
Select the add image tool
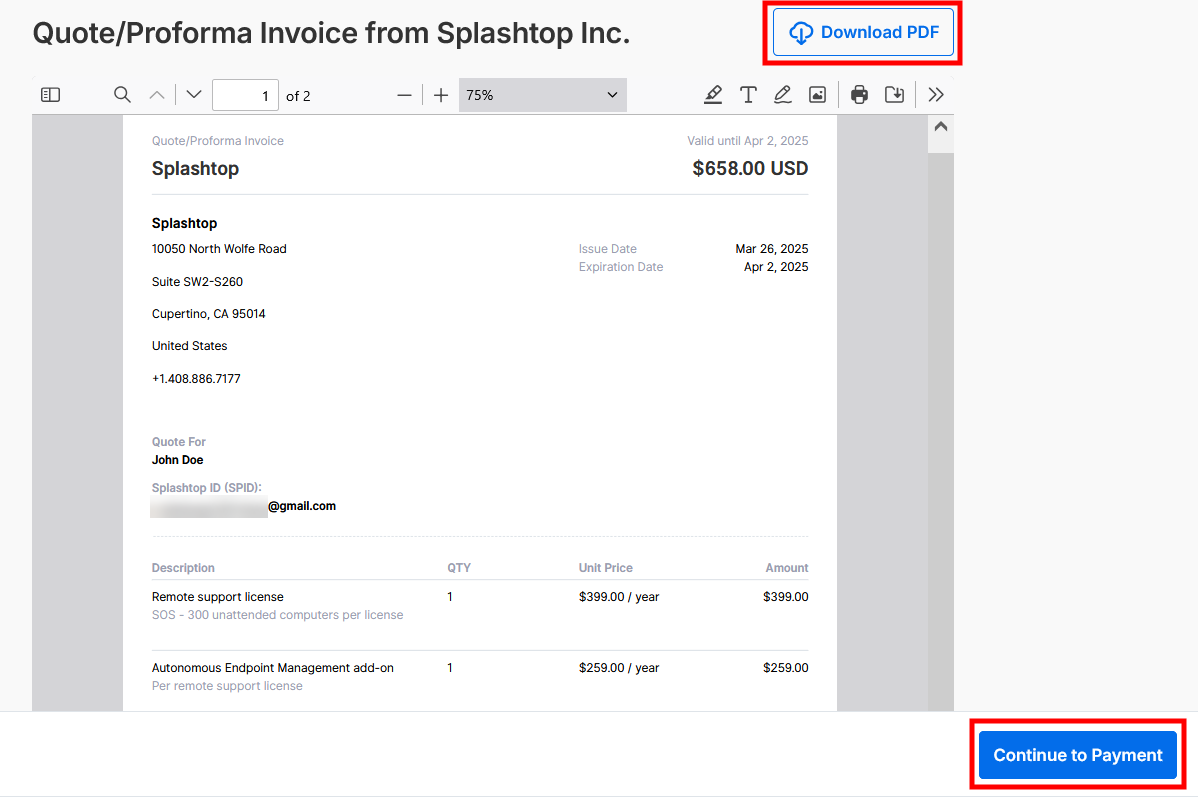point(818,95)
